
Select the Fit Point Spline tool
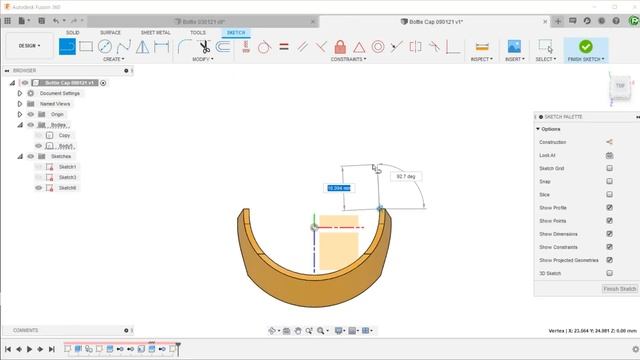pyautogui.click(x=124, y=47)
